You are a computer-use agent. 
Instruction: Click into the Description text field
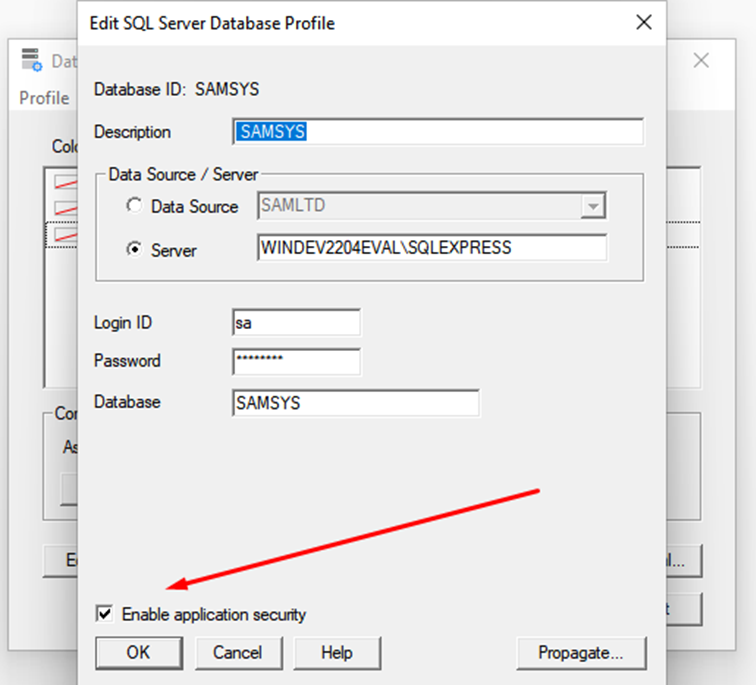click(x=438, y=132)
